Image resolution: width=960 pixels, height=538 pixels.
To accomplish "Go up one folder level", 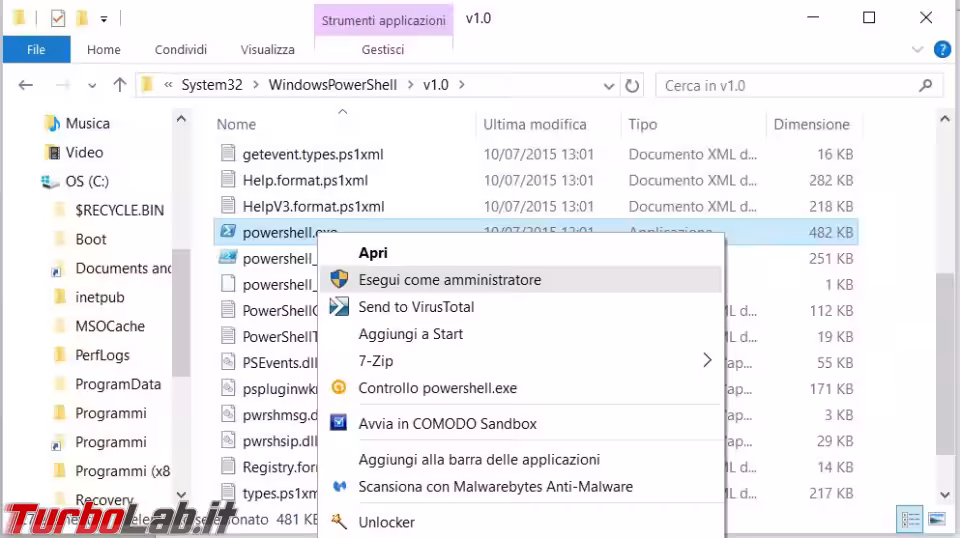I will (x=120, y=85).
